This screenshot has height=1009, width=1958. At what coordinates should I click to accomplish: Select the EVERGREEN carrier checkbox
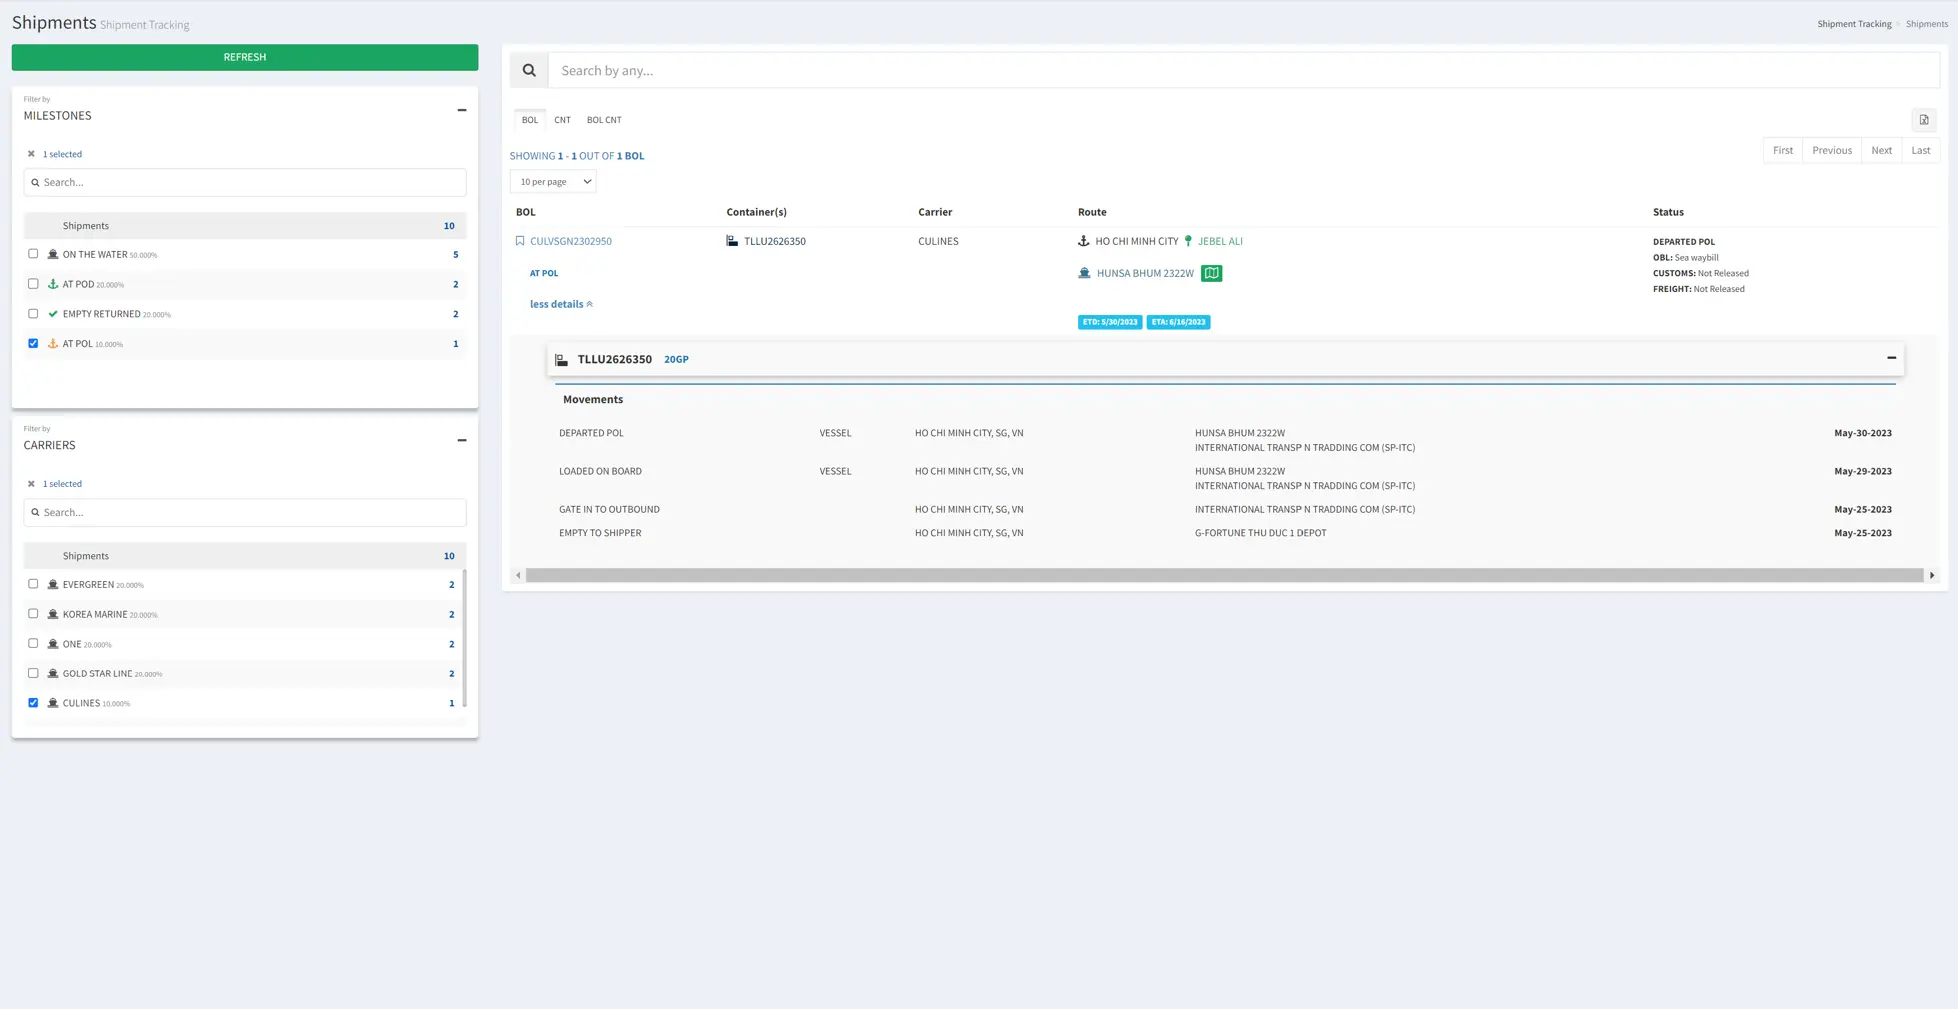[x=33, y=584]
